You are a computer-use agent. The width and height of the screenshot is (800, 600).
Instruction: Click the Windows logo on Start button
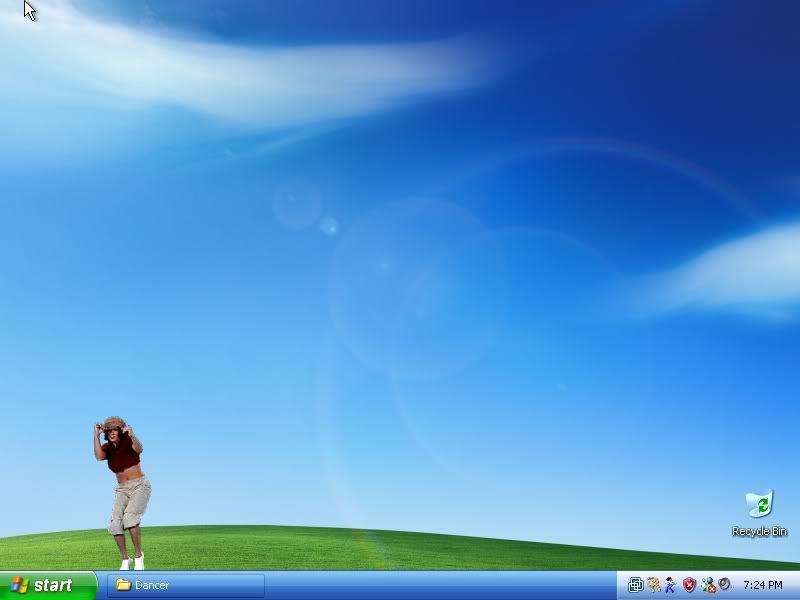pos(19,585)
